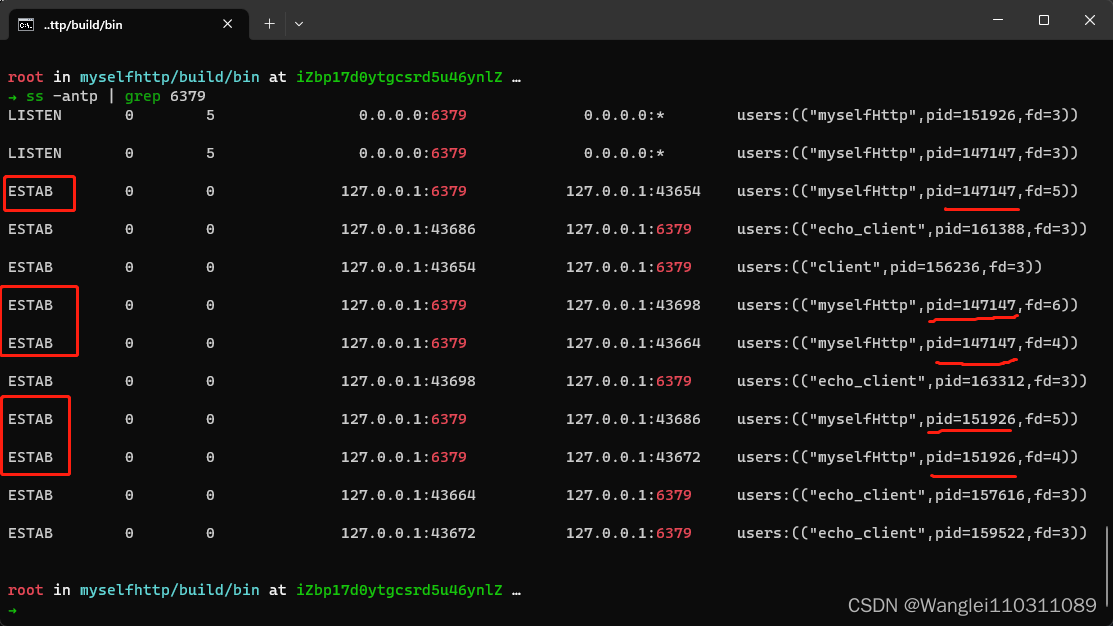Close the "..ttp/build/bin" tab
The image size is (1113, 626).
[227, 23]
